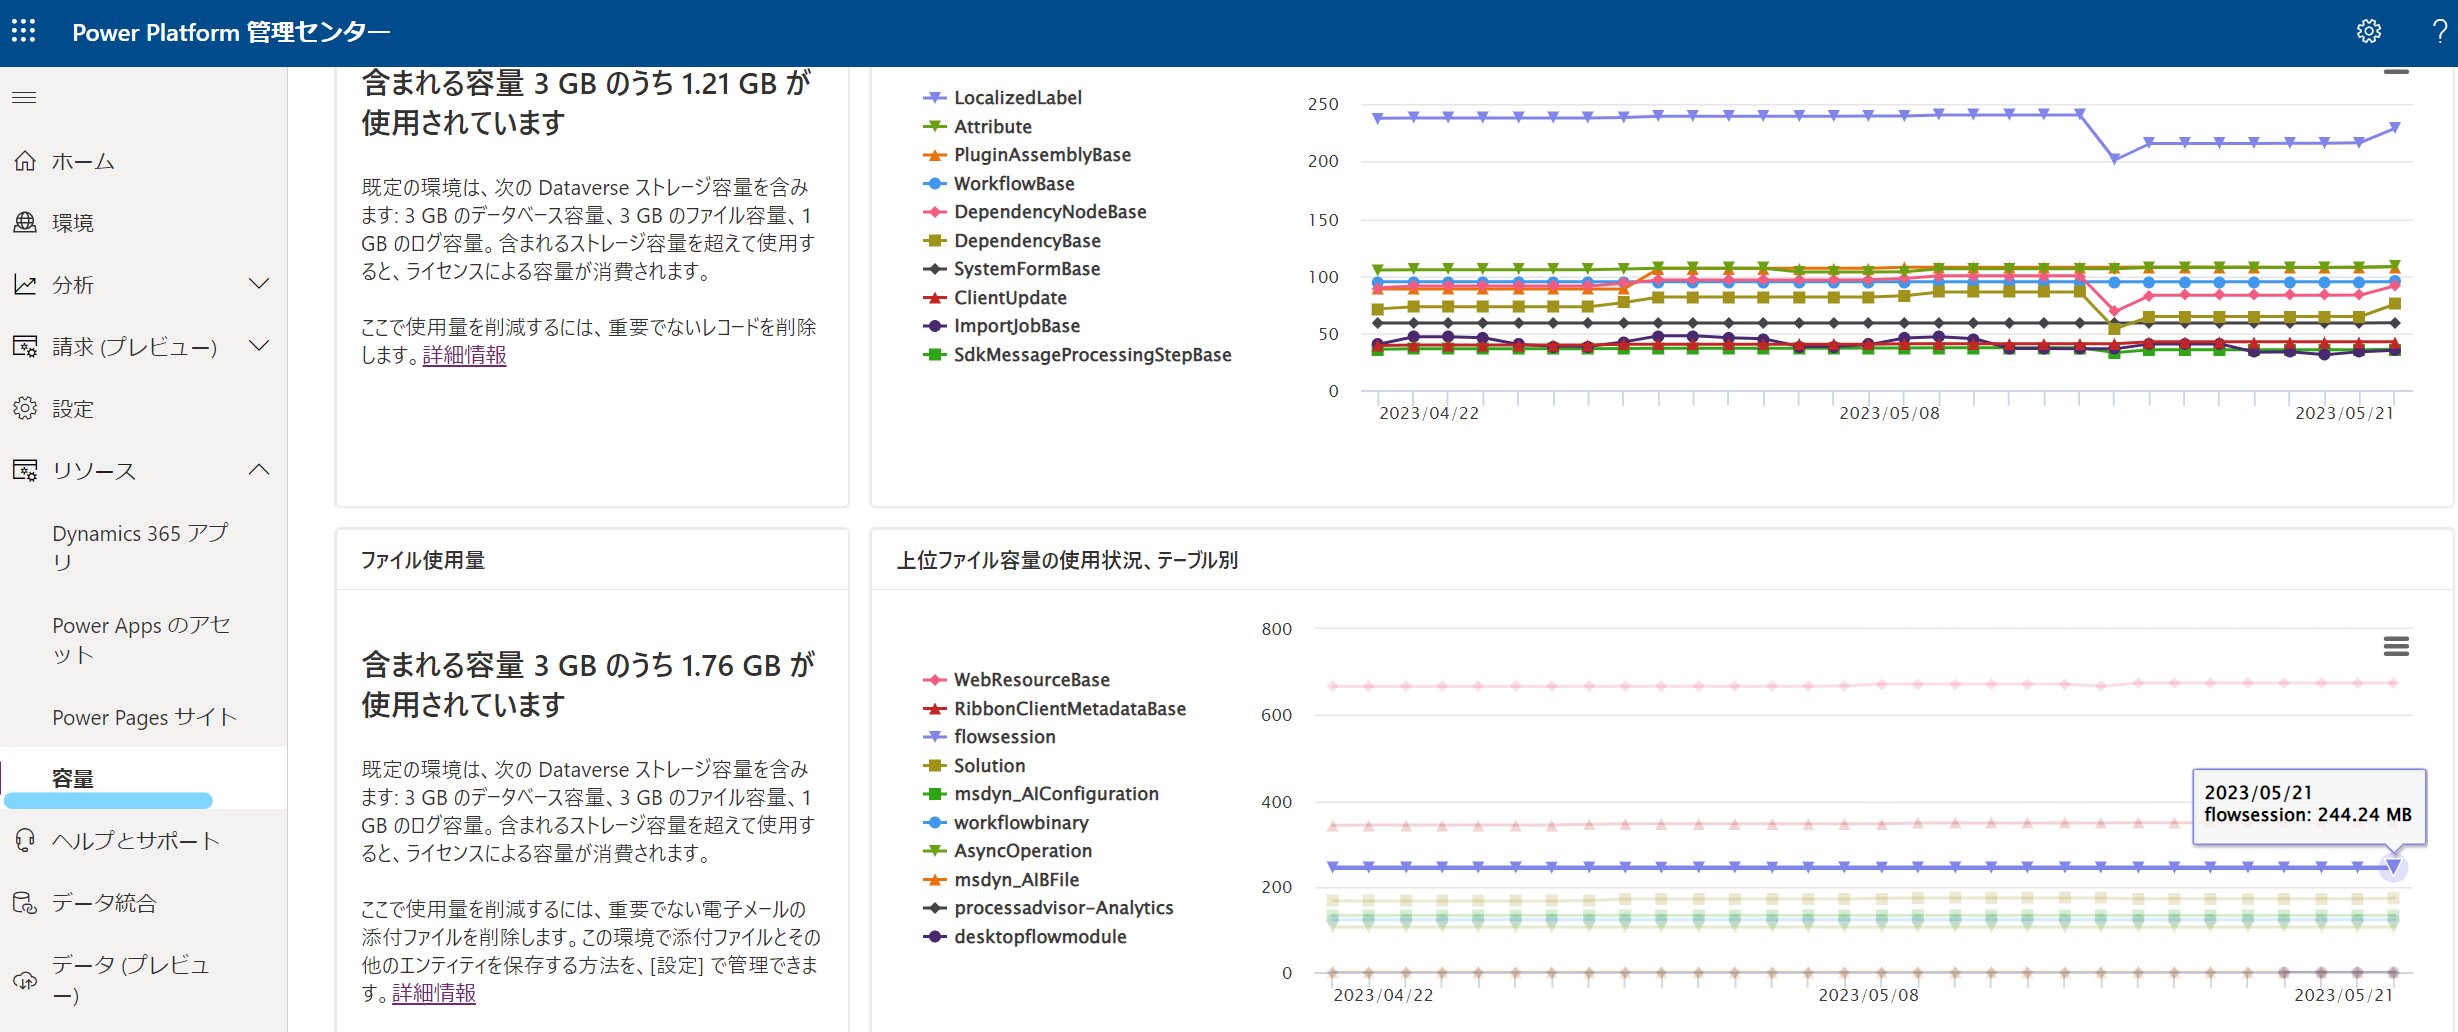
Task: Click the home icon in the sidebar
Action: 25,161
